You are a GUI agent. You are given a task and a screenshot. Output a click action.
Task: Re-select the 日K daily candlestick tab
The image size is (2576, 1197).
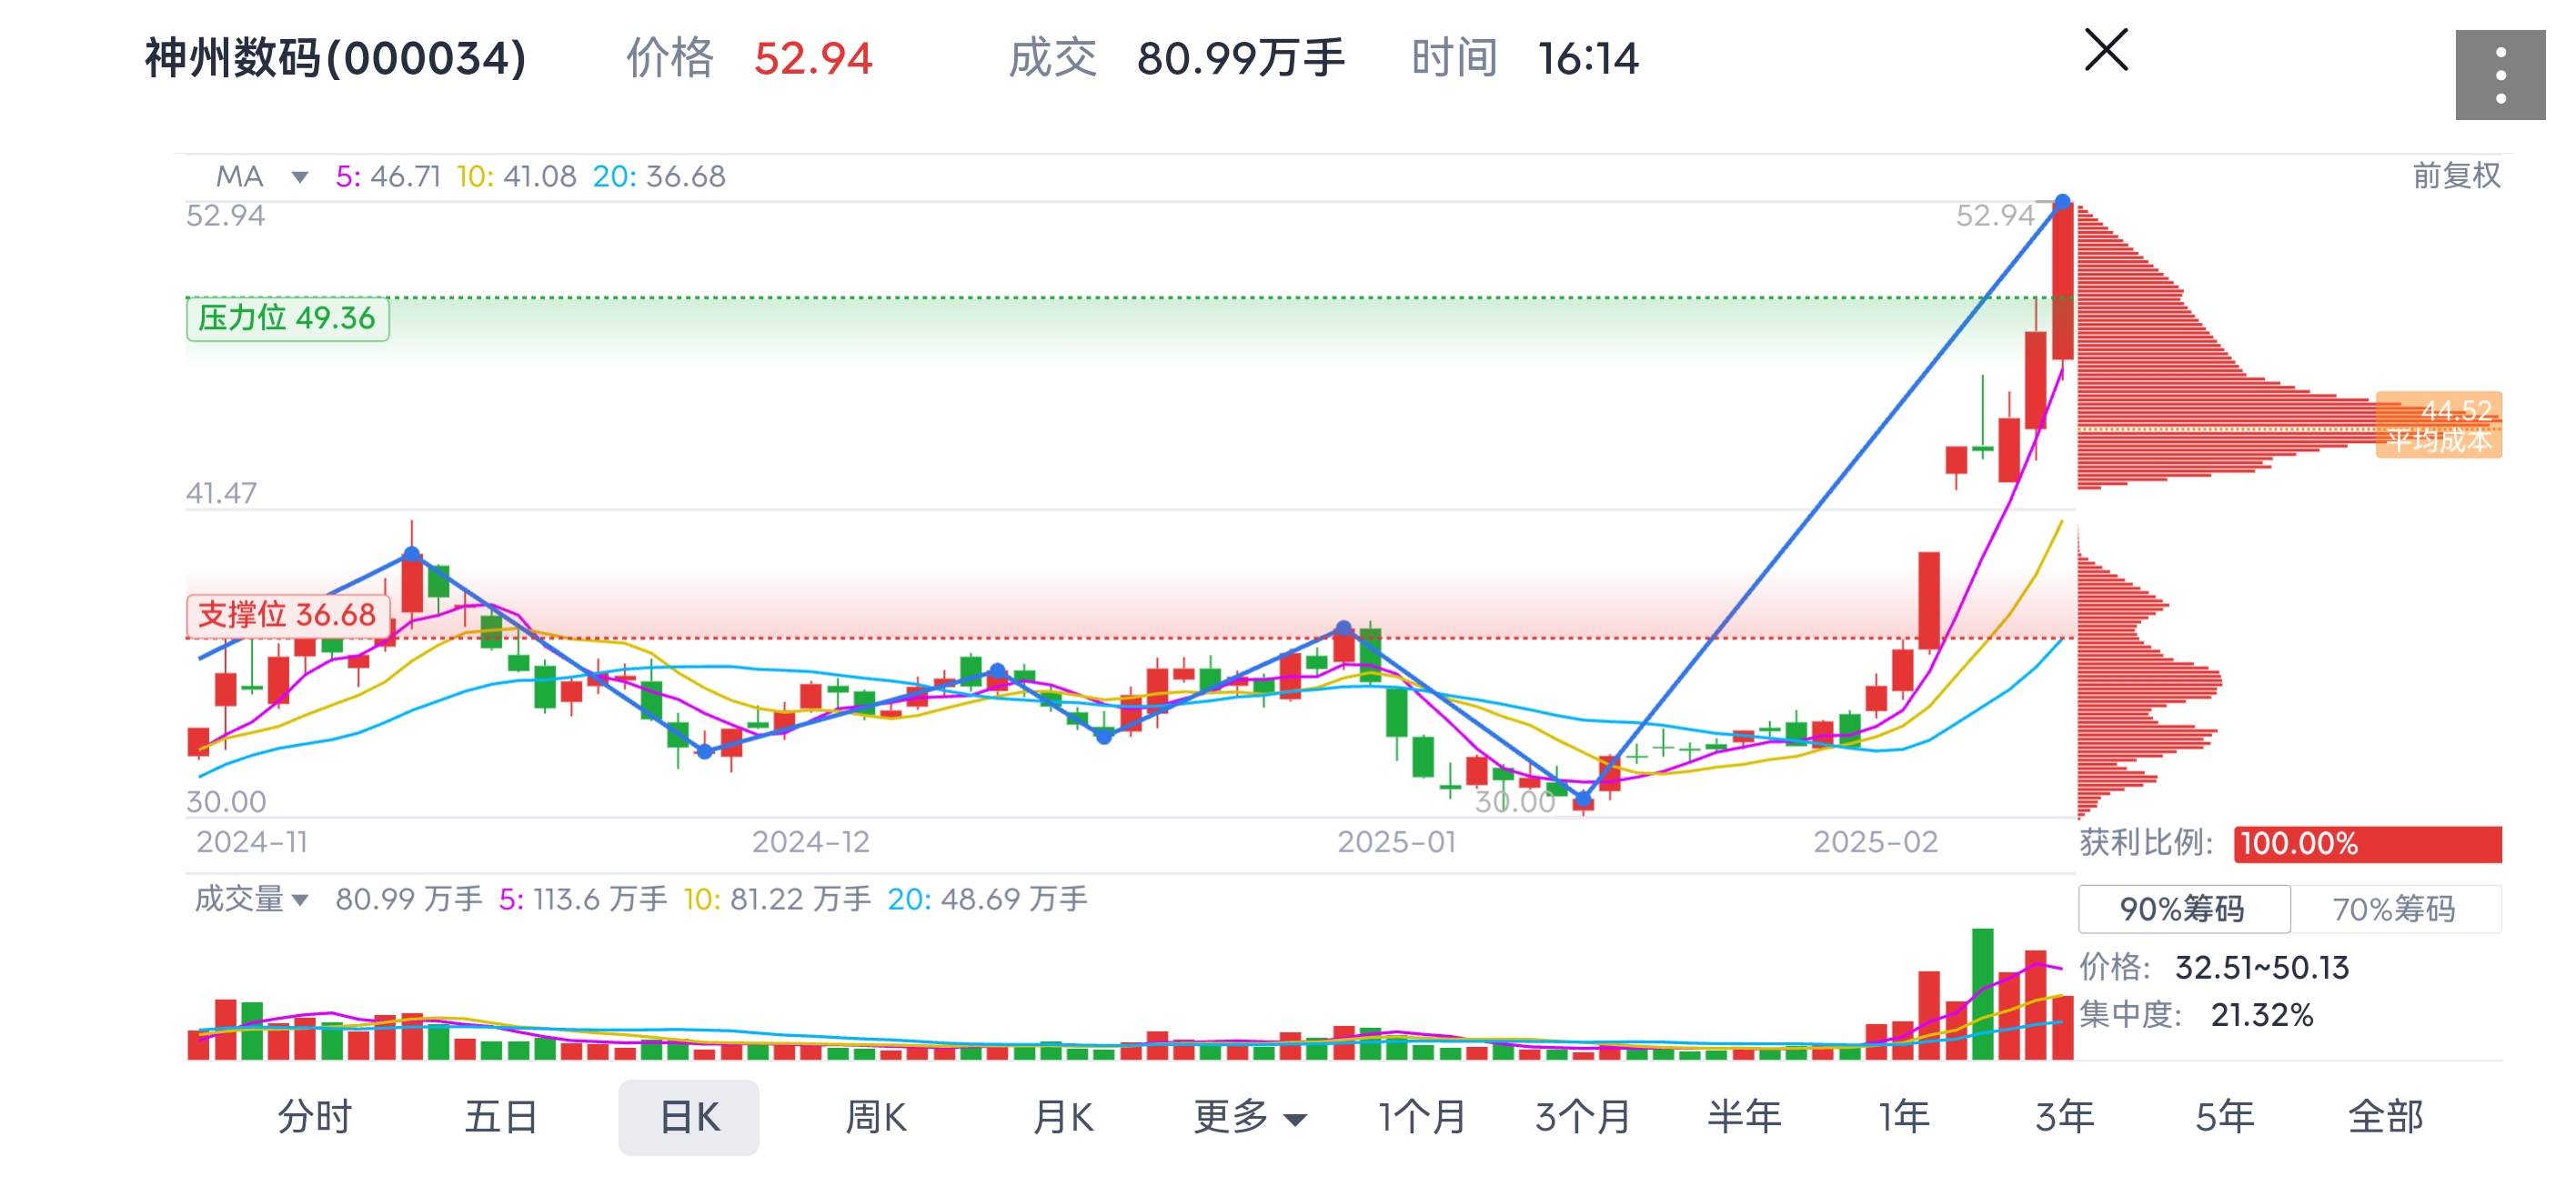[689, 1118]
